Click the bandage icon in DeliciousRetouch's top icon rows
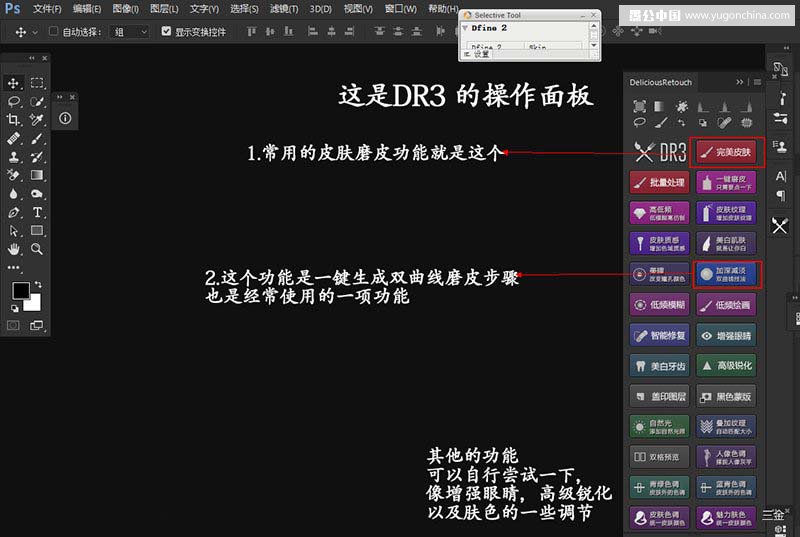Screen dimensions: 800x537 (724, 122)
